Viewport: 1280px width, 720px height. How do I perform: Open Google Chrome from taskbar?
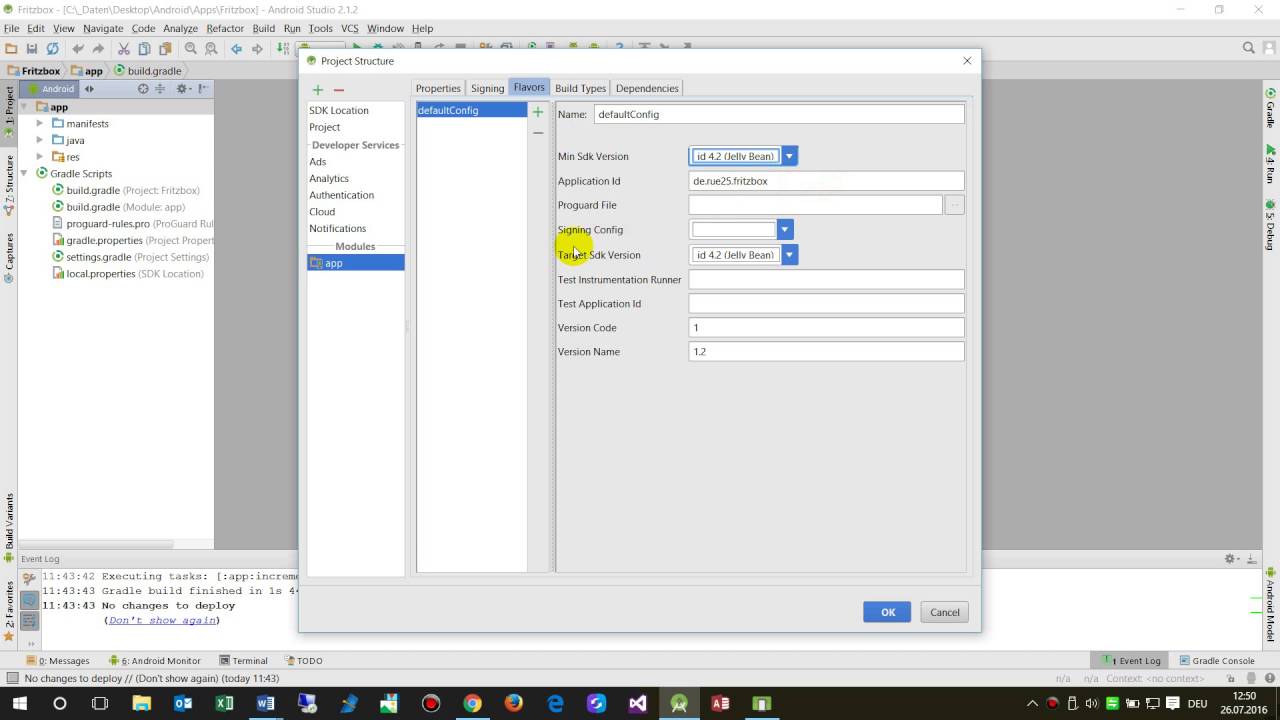point(472,703)
